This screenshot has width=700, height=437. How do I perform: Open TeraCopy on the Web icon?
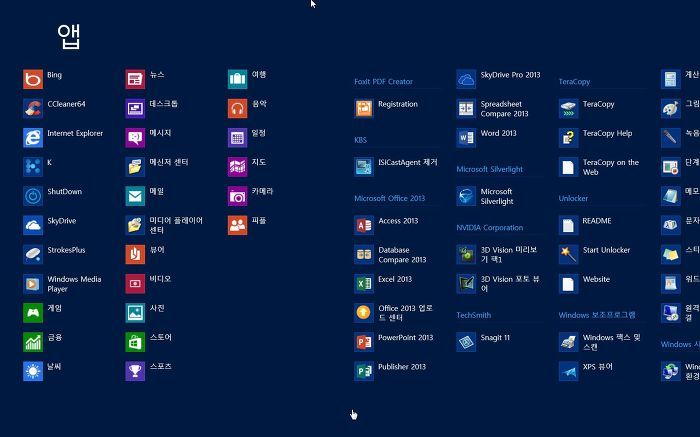[568, 167]
